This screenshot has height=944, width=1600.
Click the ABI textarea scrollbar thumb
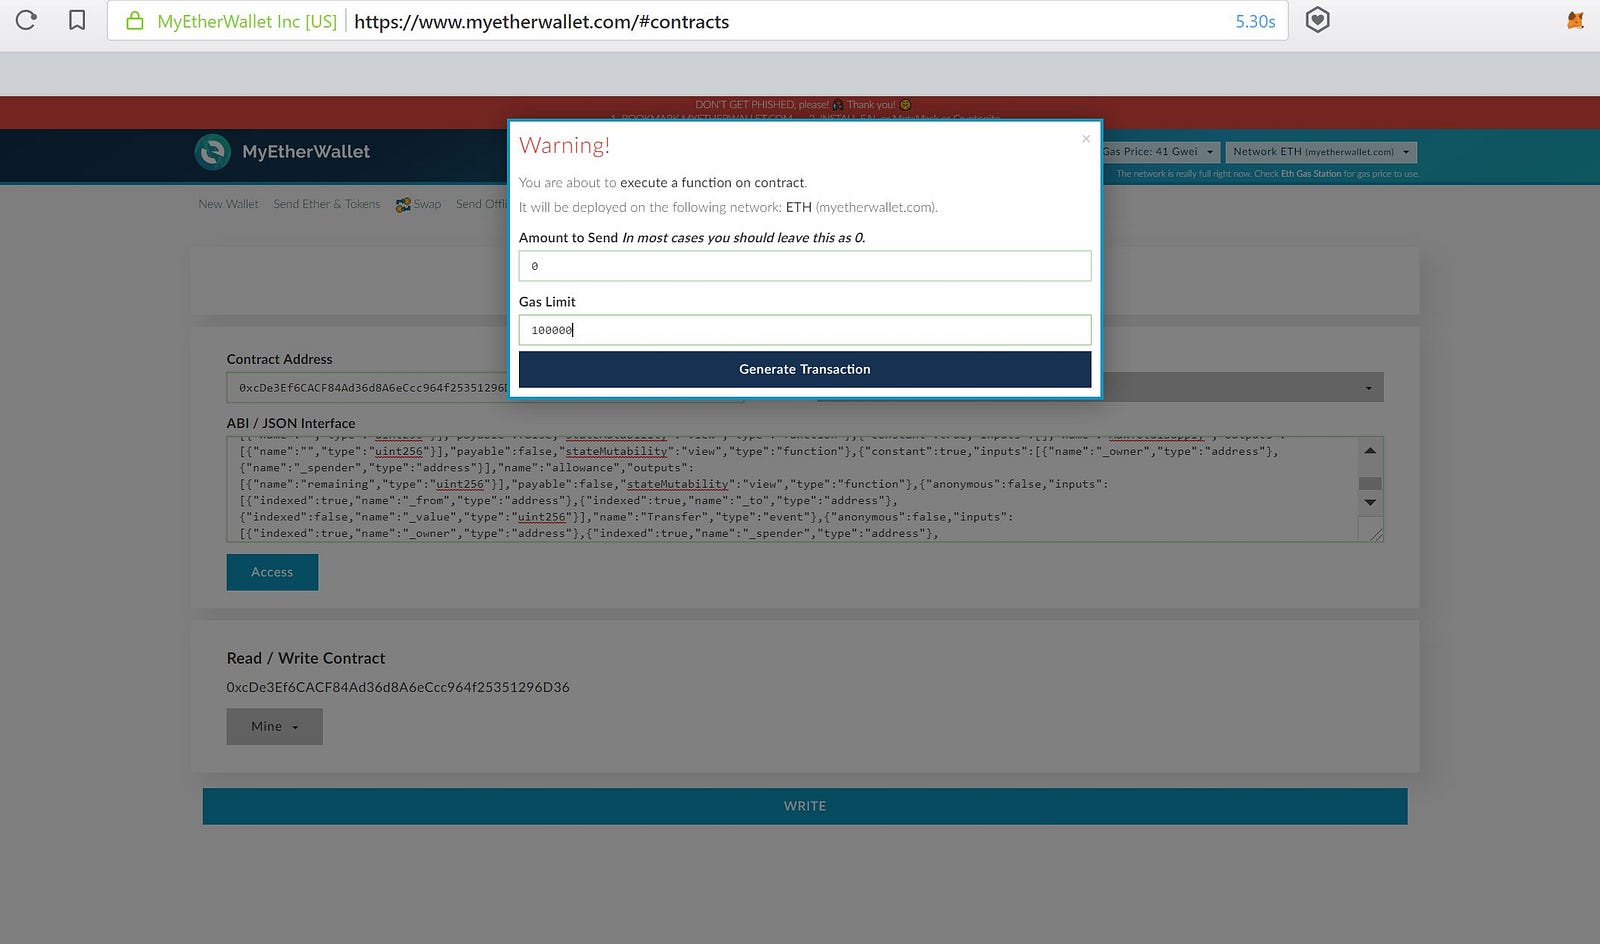1370,483
